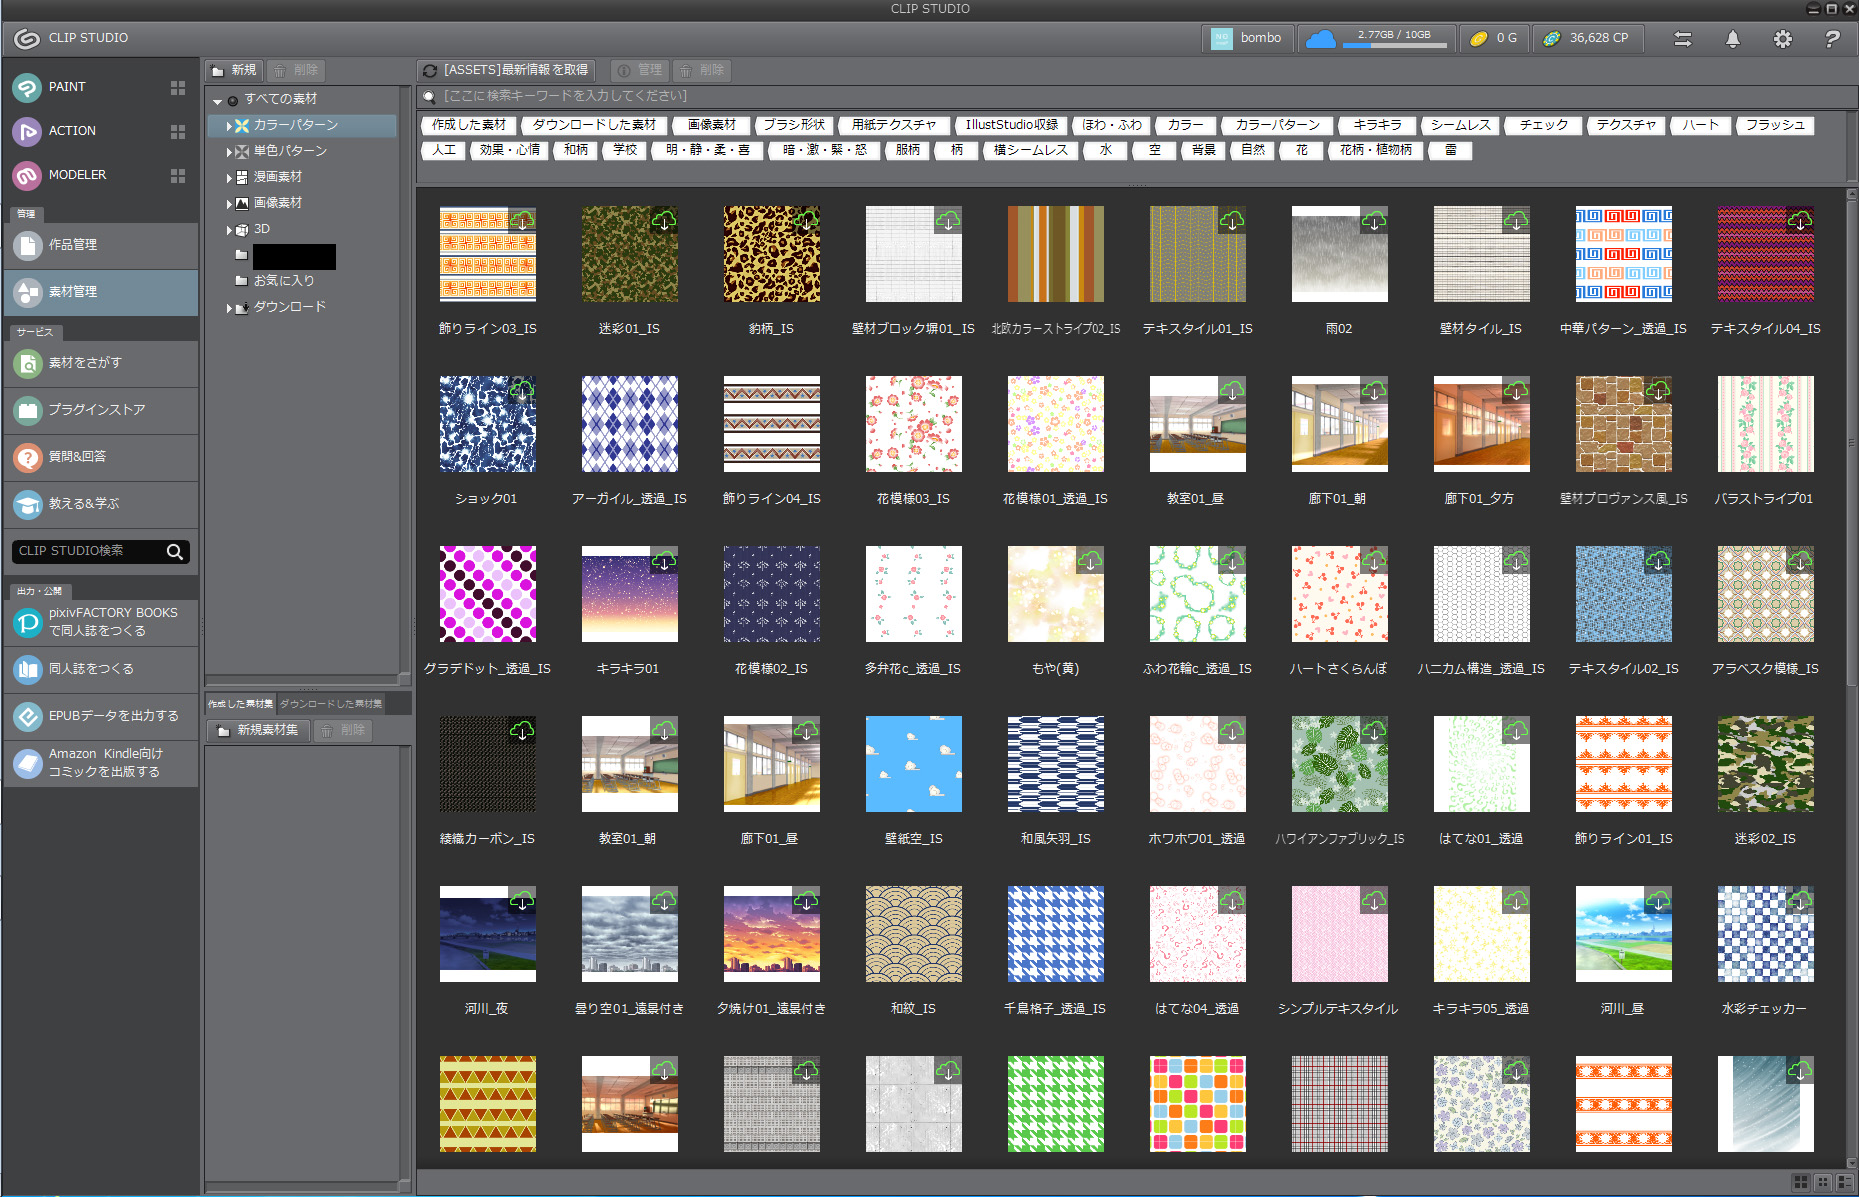1859x1197 pixels.
Task: Launch CLIP STUDIO PAINT from sidebar
Action: pos(67,87)
